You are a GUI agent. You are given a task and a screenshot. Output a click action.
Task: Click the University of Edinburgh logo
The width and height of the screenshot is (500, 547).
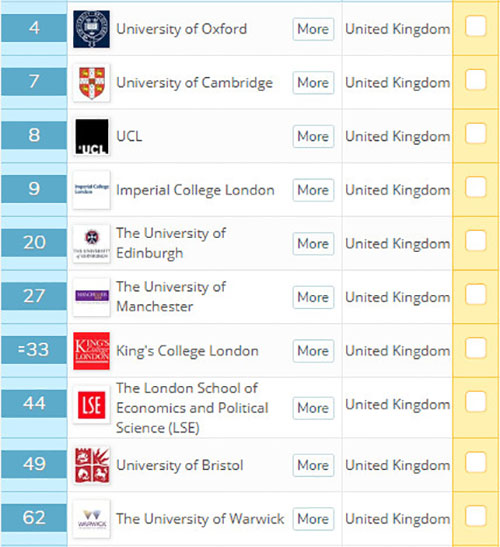coord(91,244)
